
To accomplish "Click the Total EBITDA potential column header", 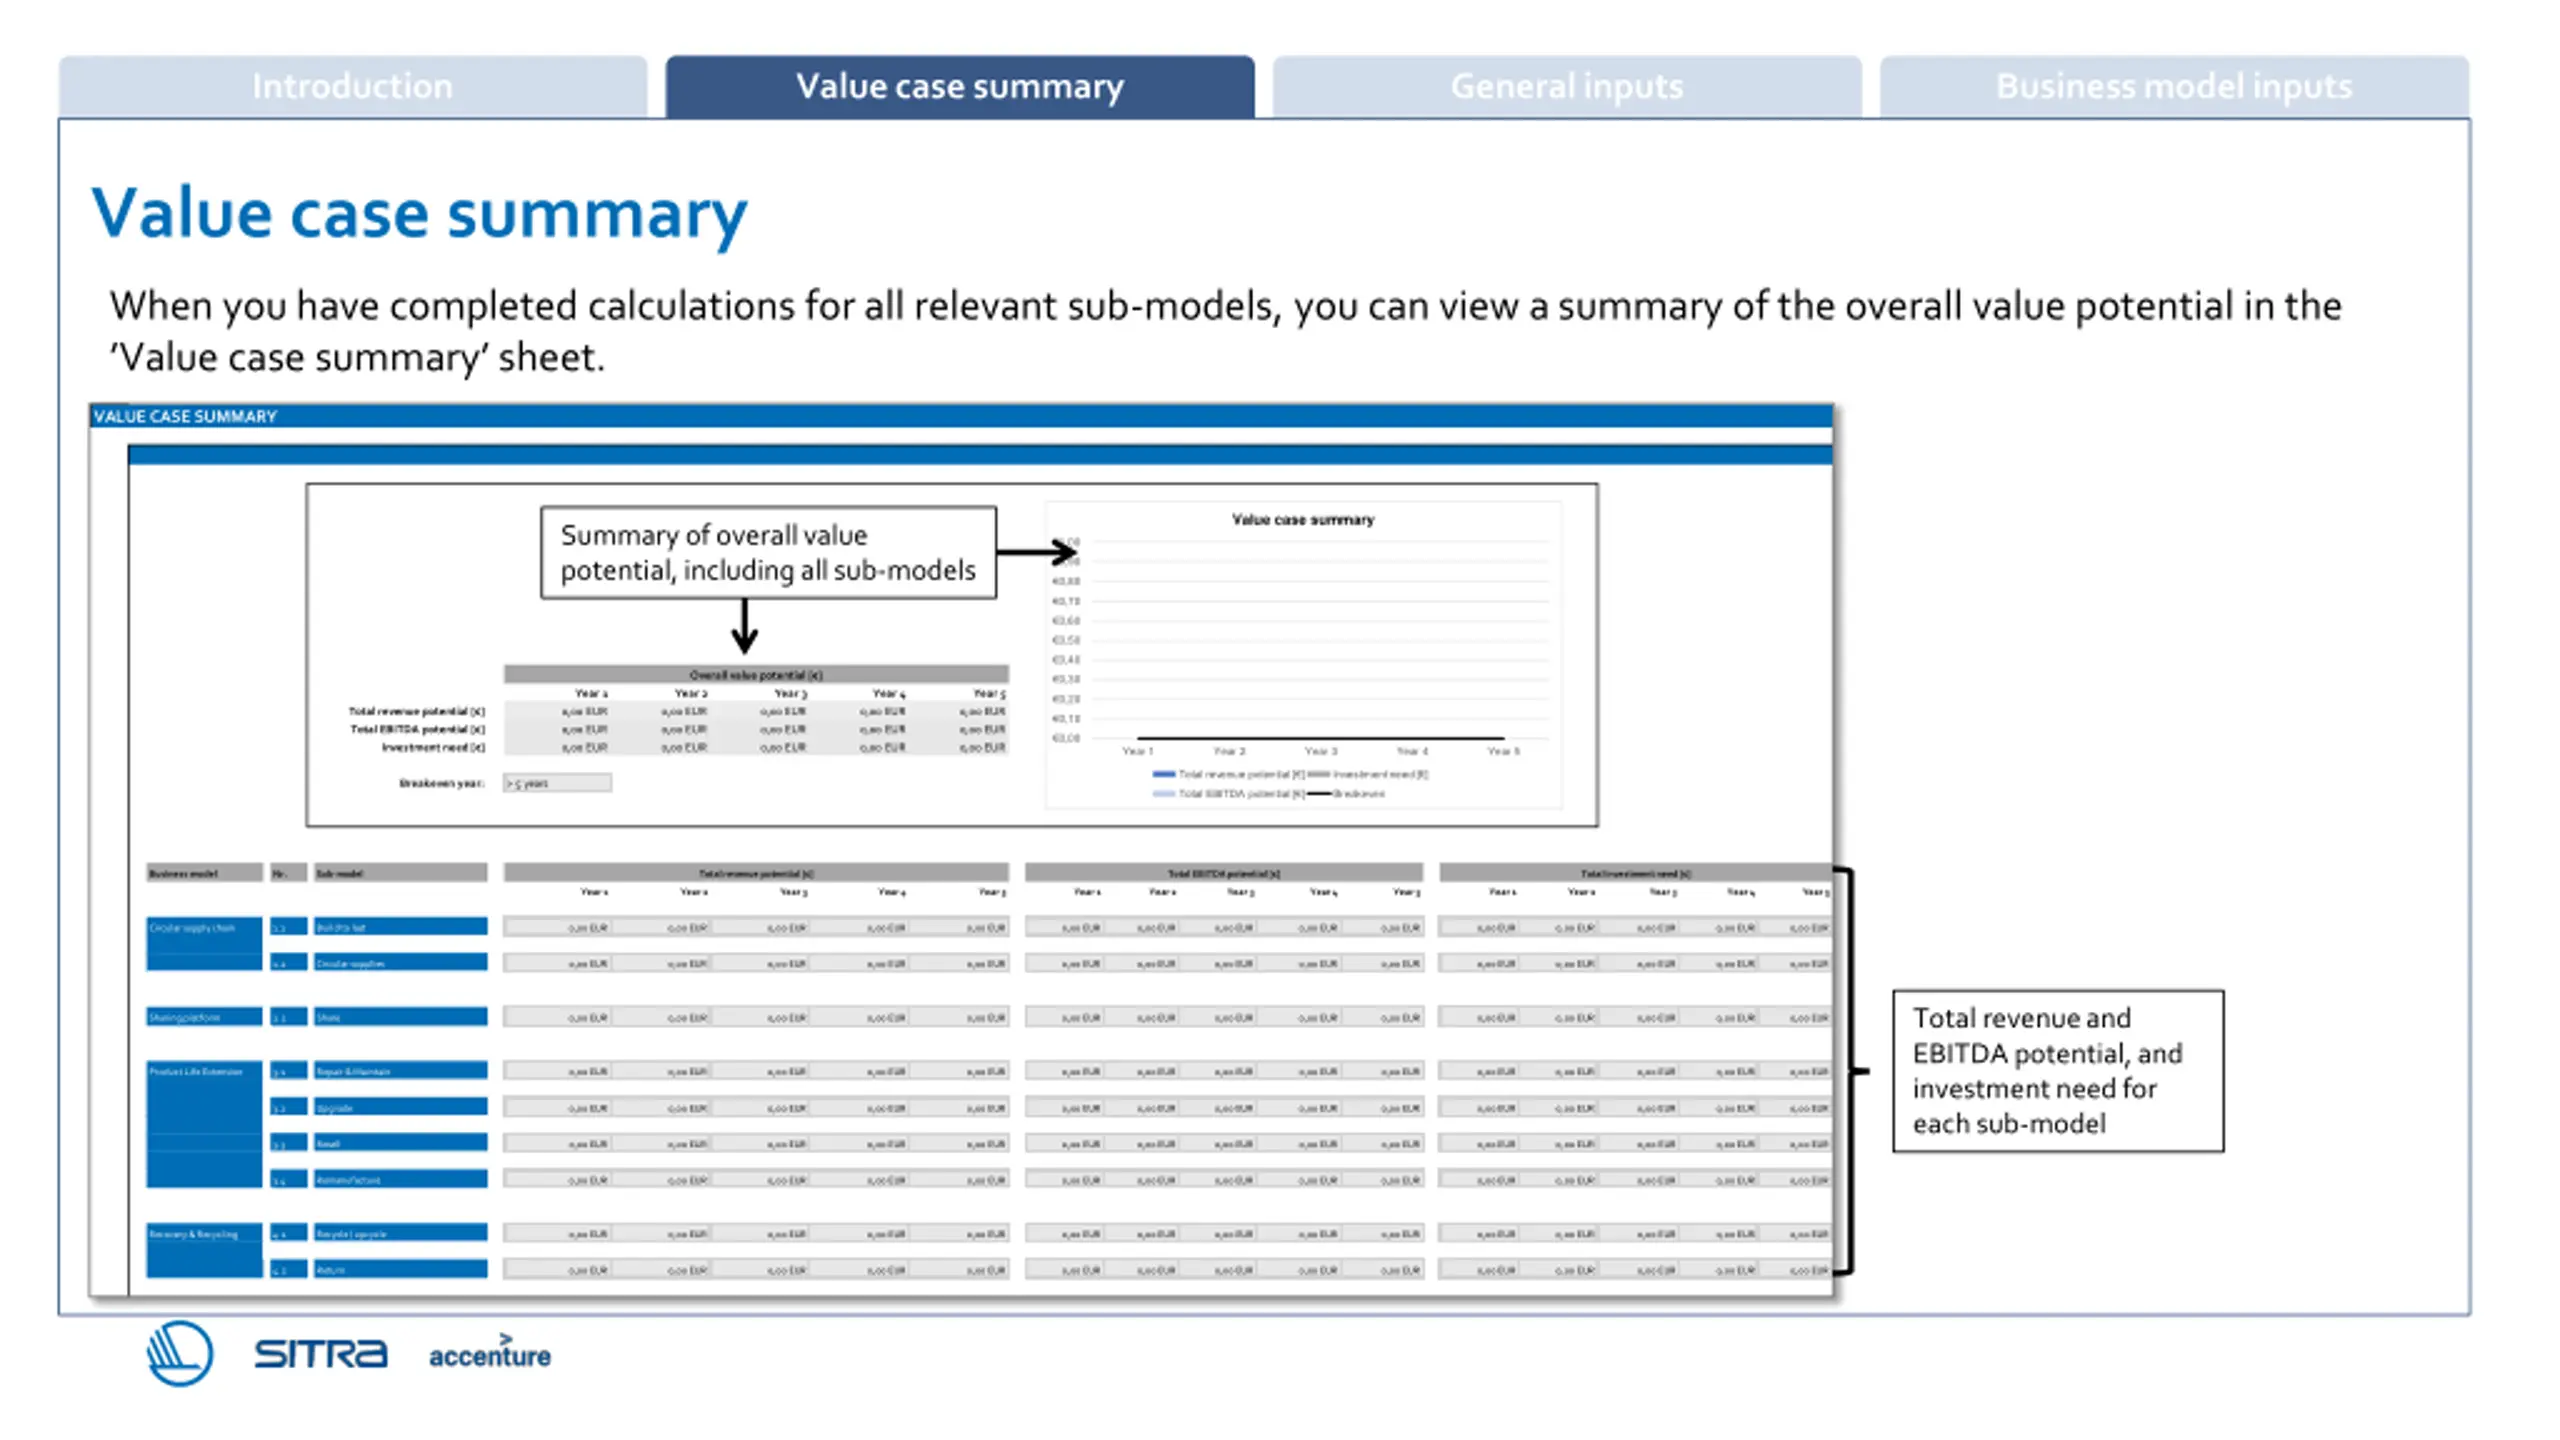I will (x=1224, y=873).
